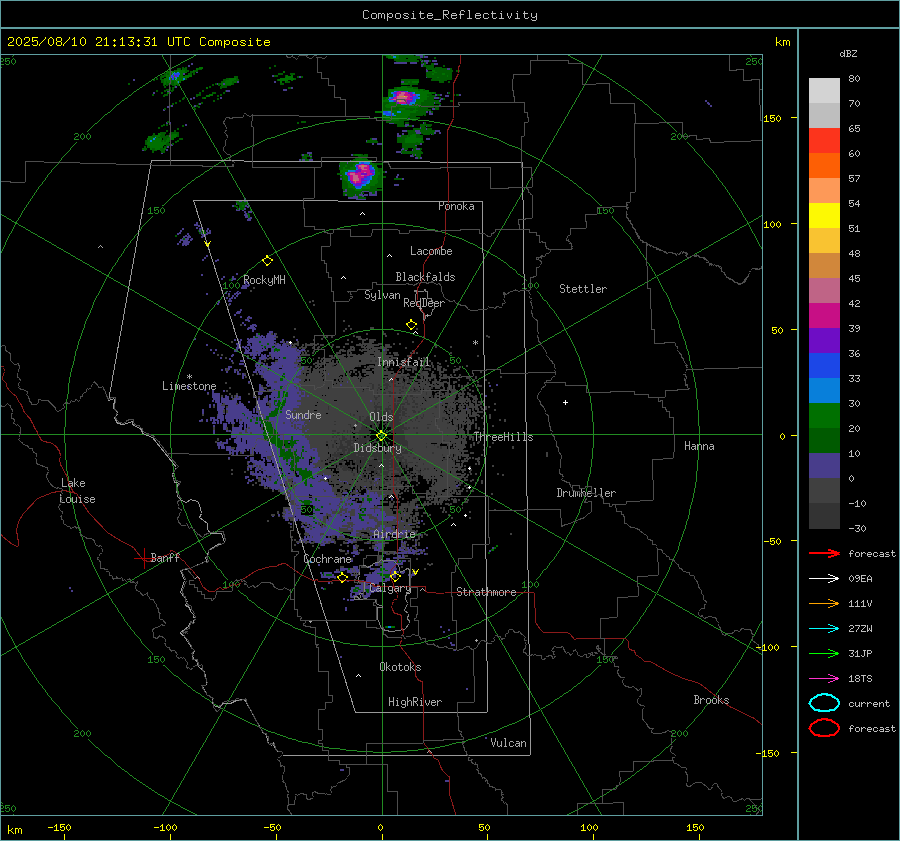The width and height of the screenshot is (900, 841).
Task: Click the ThreeHills label
Action: [503, 437]
